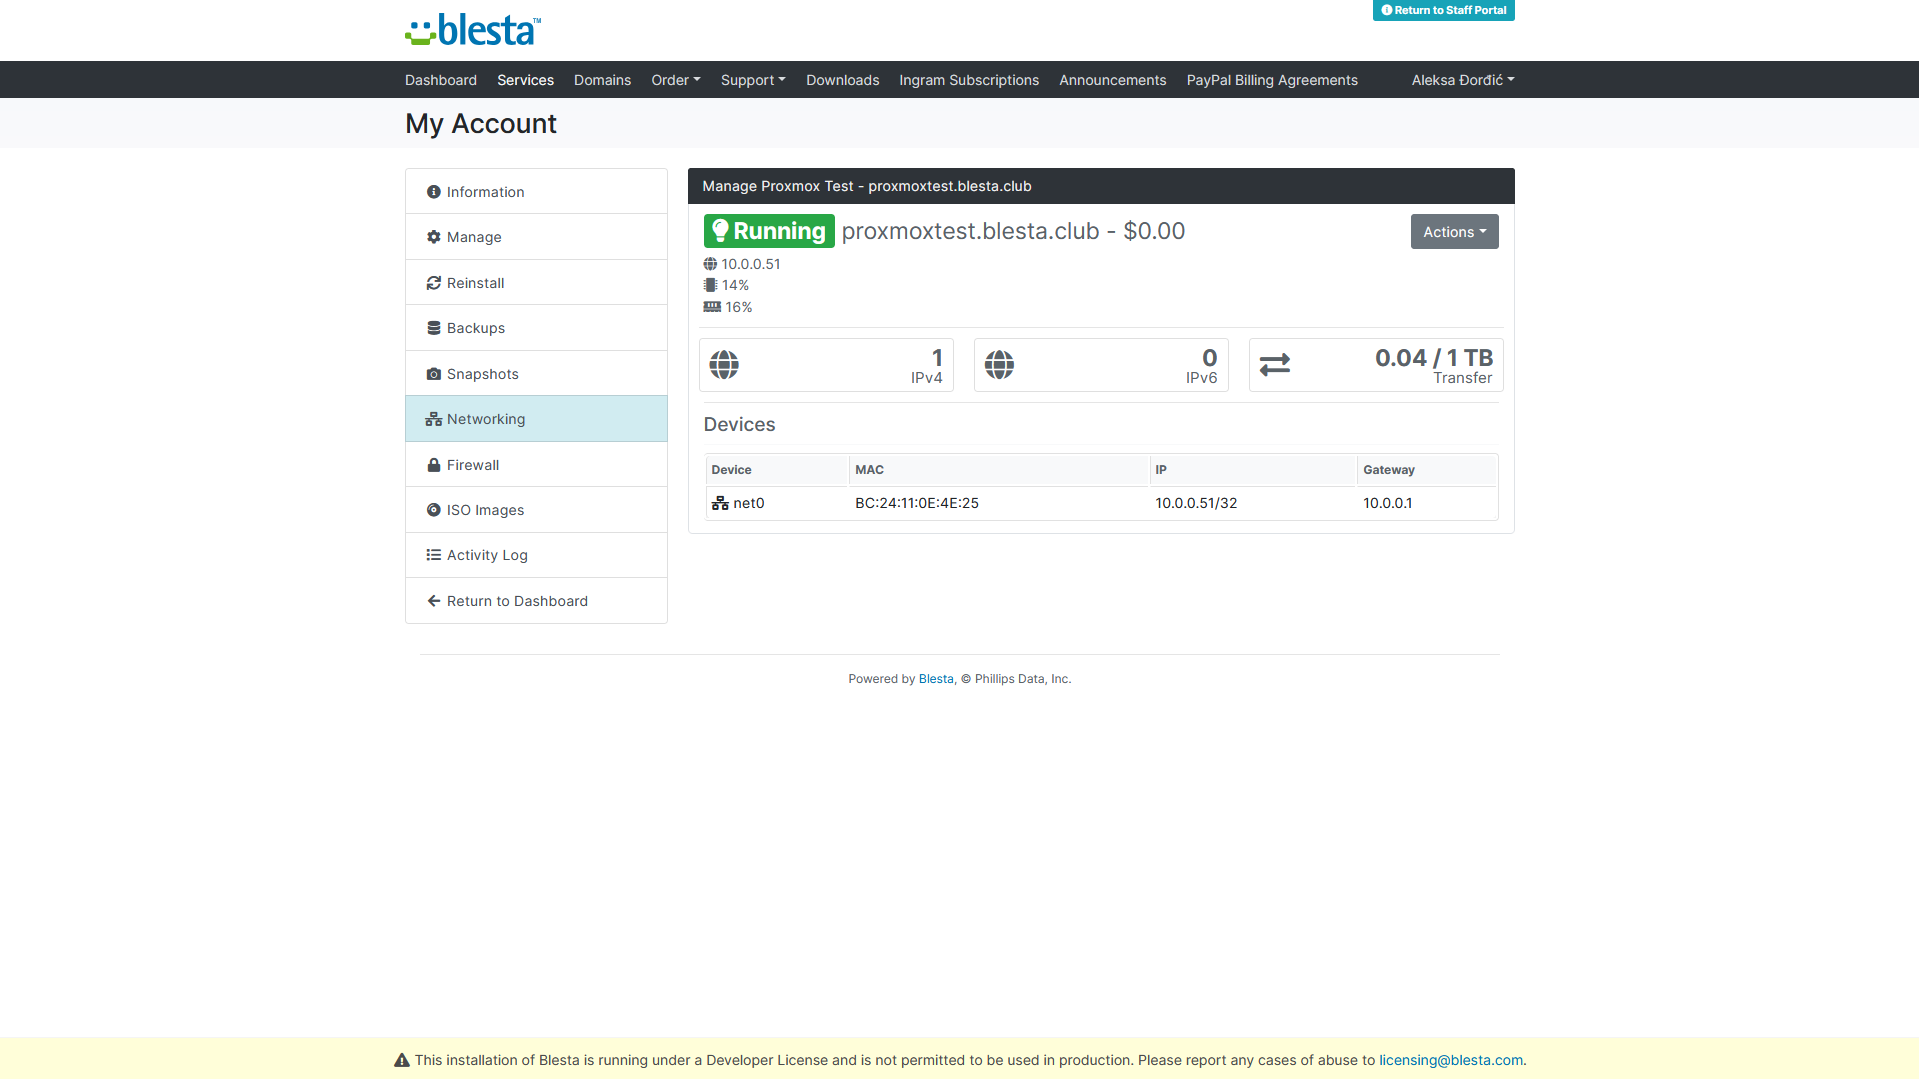Click the Firewall lock icon
This screenshot has width=1919, height=1079.
point(434,465)
